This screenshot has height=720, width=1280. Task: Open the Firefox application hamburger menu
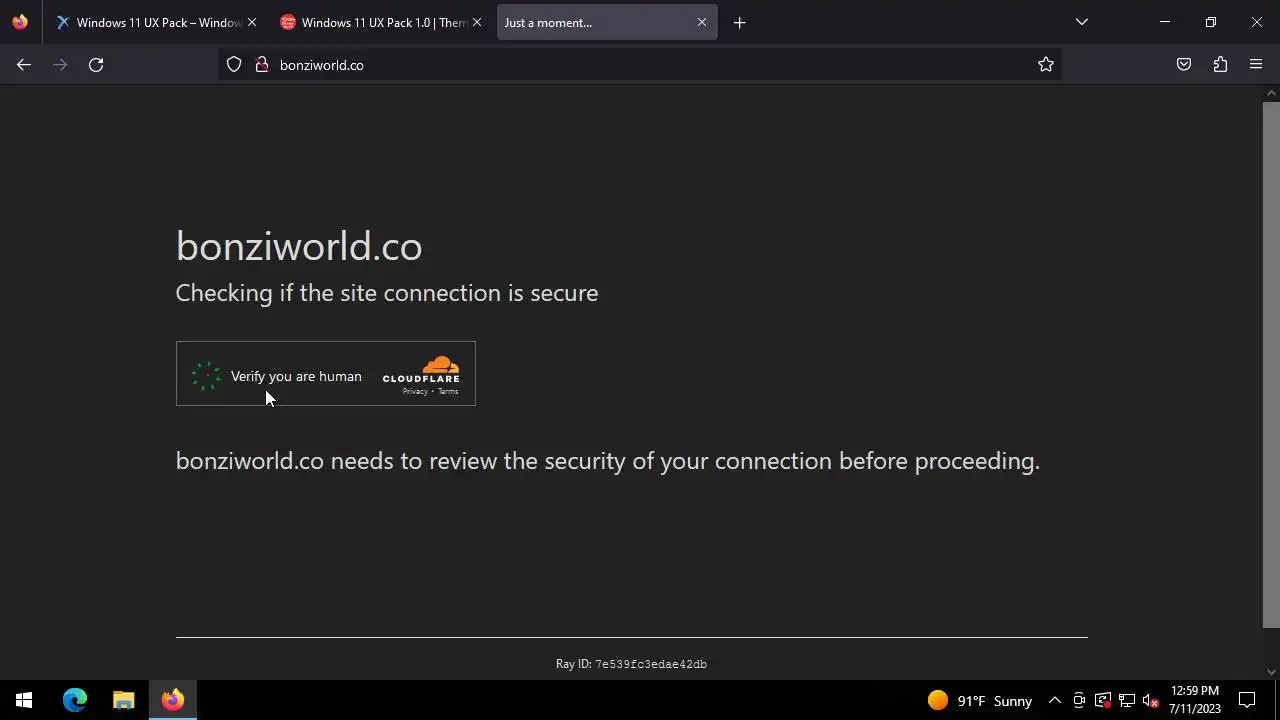click(1256, 65)
